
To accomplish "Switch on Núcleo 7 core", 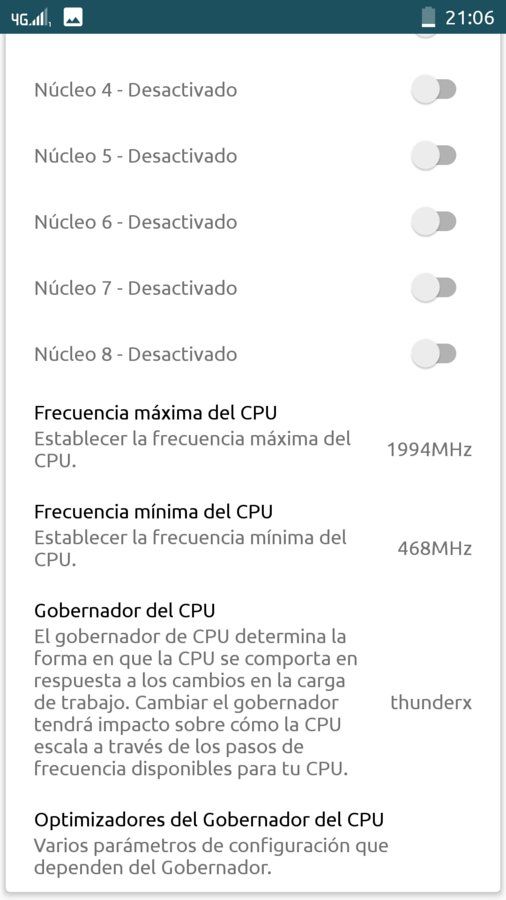I will click(x=434, y=288).
